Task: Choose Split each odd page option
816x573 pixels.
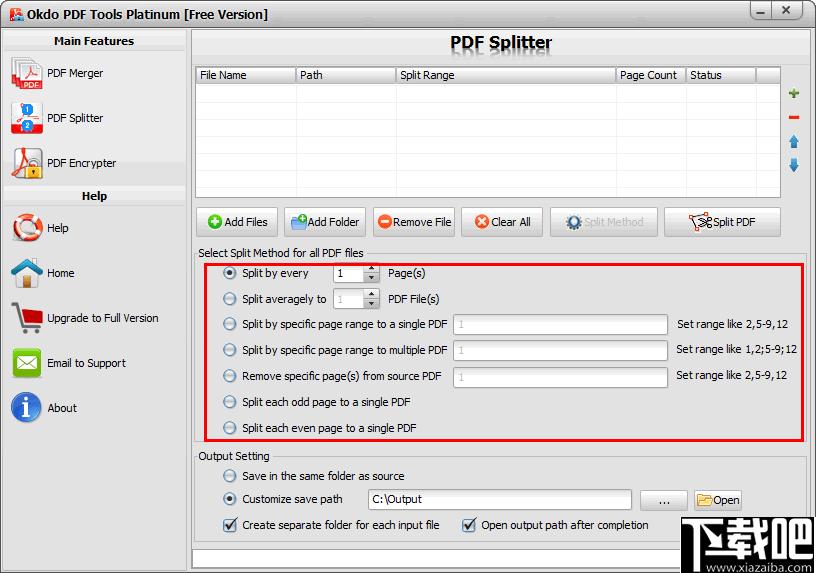Action: point(231,402)
